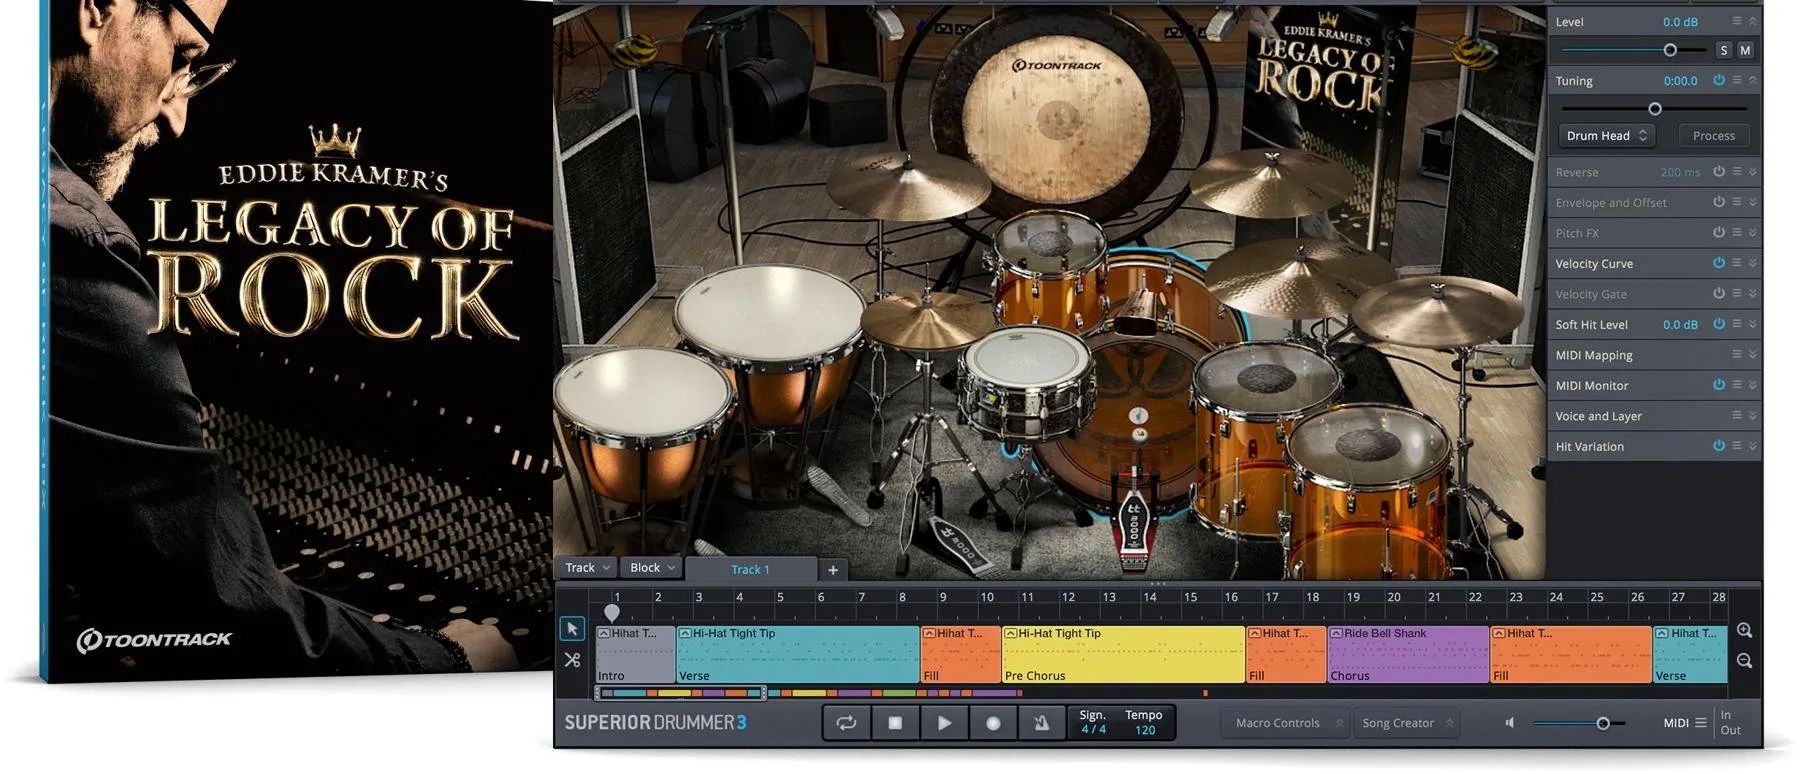Open the Reverse row options menu
This screenshot has width=1800, height=774.
(1737, 172)
